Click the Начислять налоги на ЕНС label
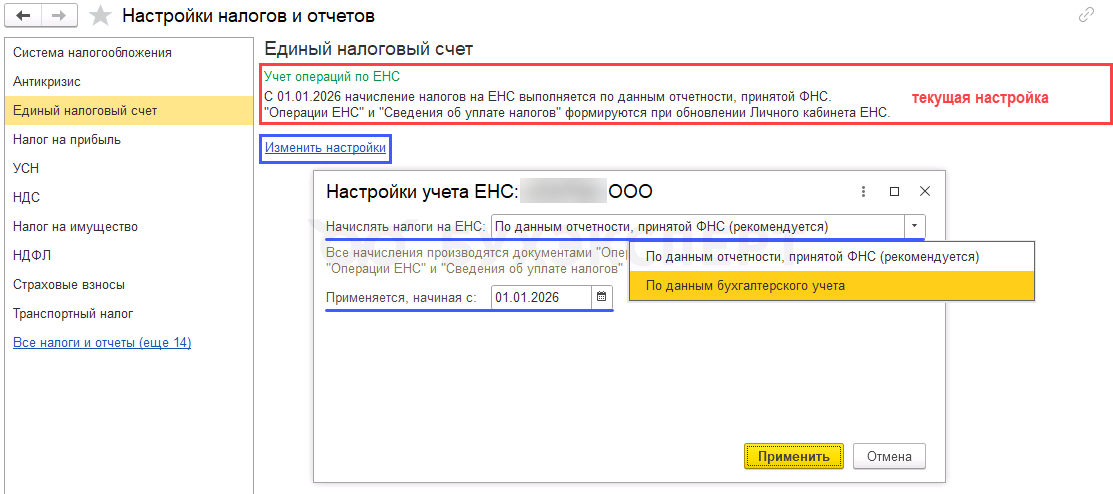The image size is (1113, 494). pyautogui.click(x=406, y=227)
